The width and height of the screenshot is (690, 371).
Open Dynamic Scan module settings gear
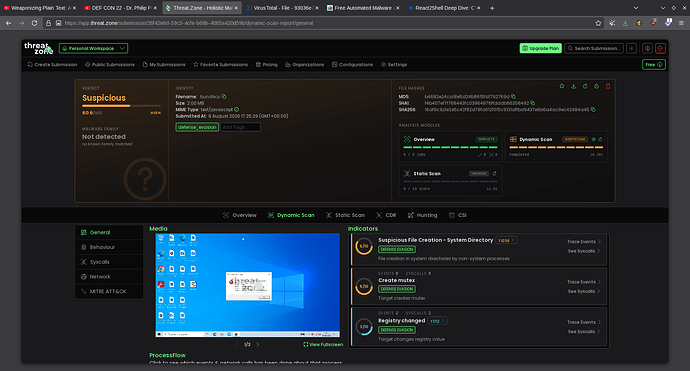coord(593,139)
